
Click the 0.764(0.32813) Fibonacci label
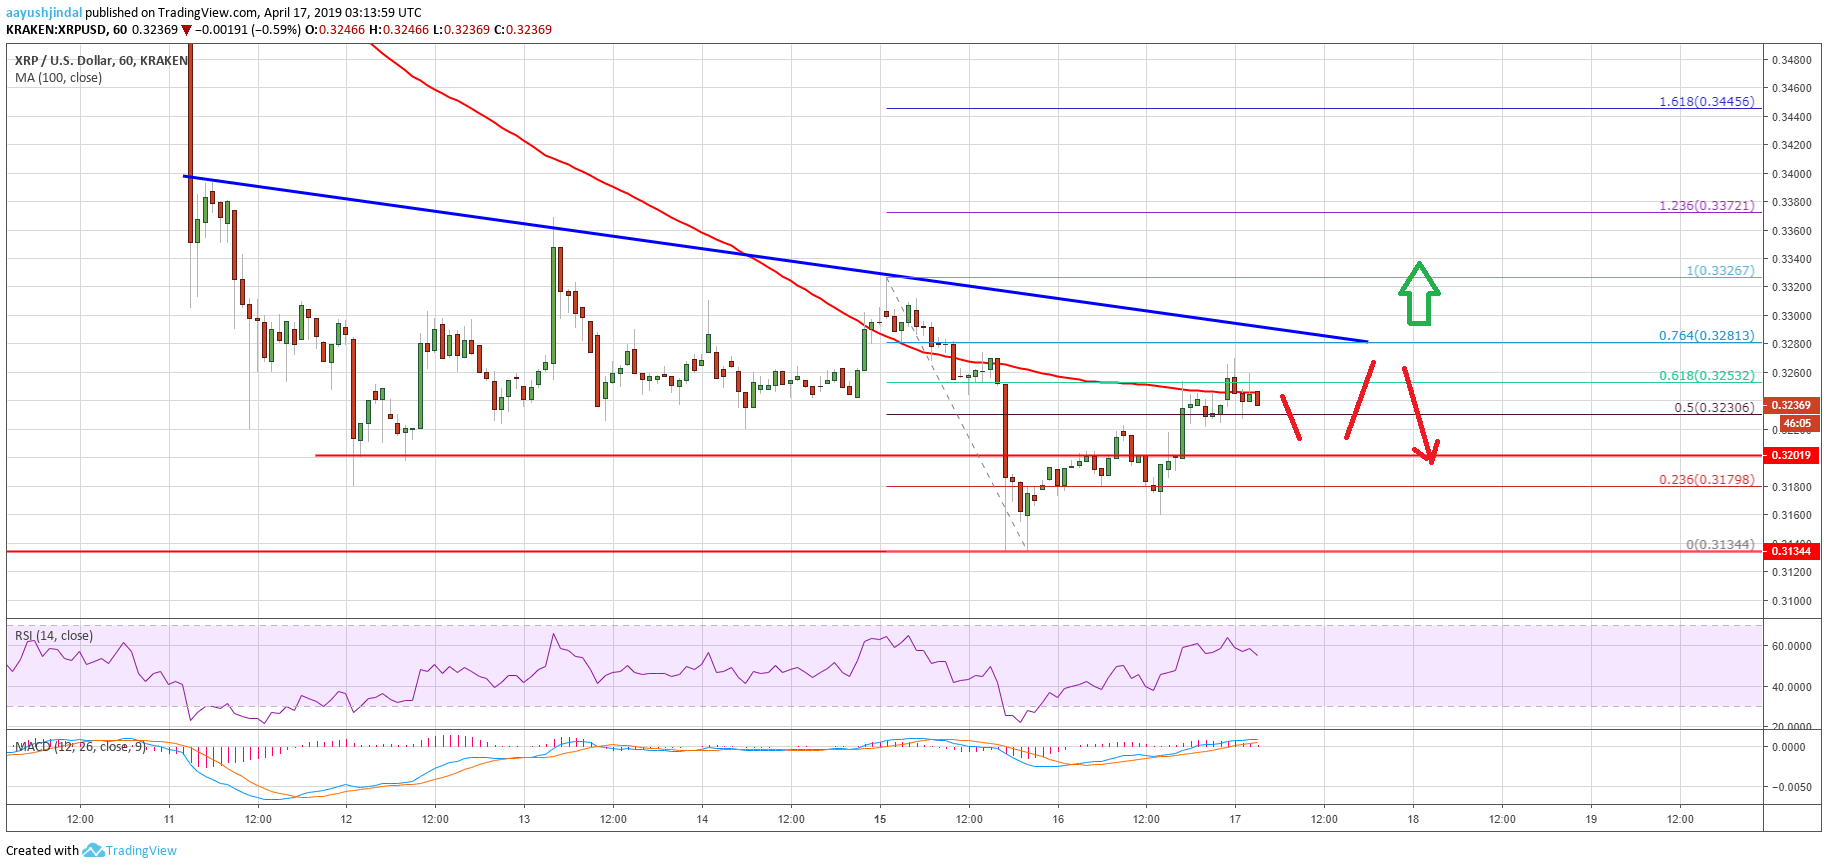click(1706, 336)
